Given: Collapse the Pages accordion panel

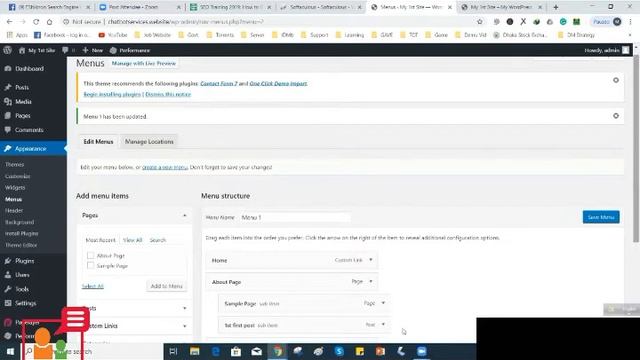Looking at the screenshot, I should [x=184, y=215].
